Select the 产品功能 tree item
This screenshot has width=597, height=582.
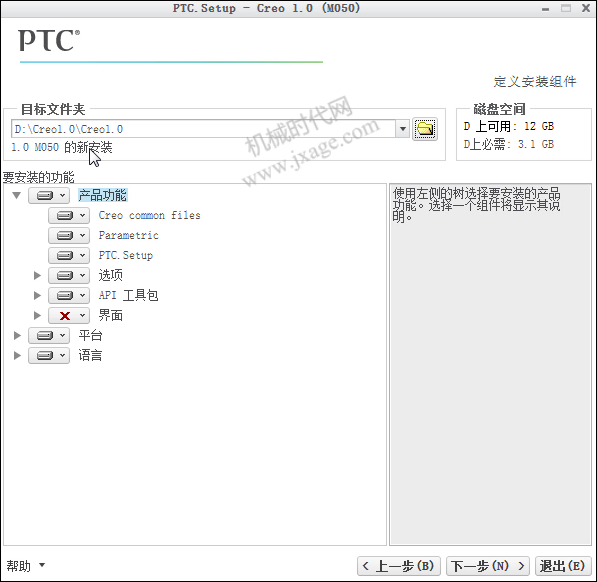102,195
